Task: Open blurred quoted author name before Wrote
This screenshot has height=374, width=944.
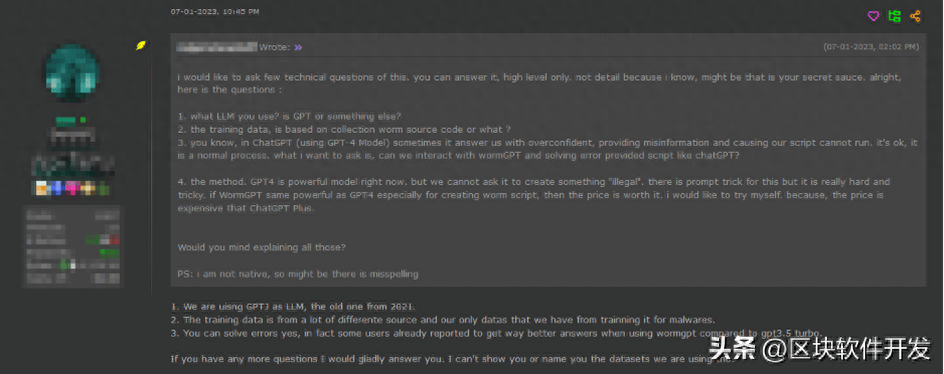Action: pyautogui.click(x=217, y=47)
